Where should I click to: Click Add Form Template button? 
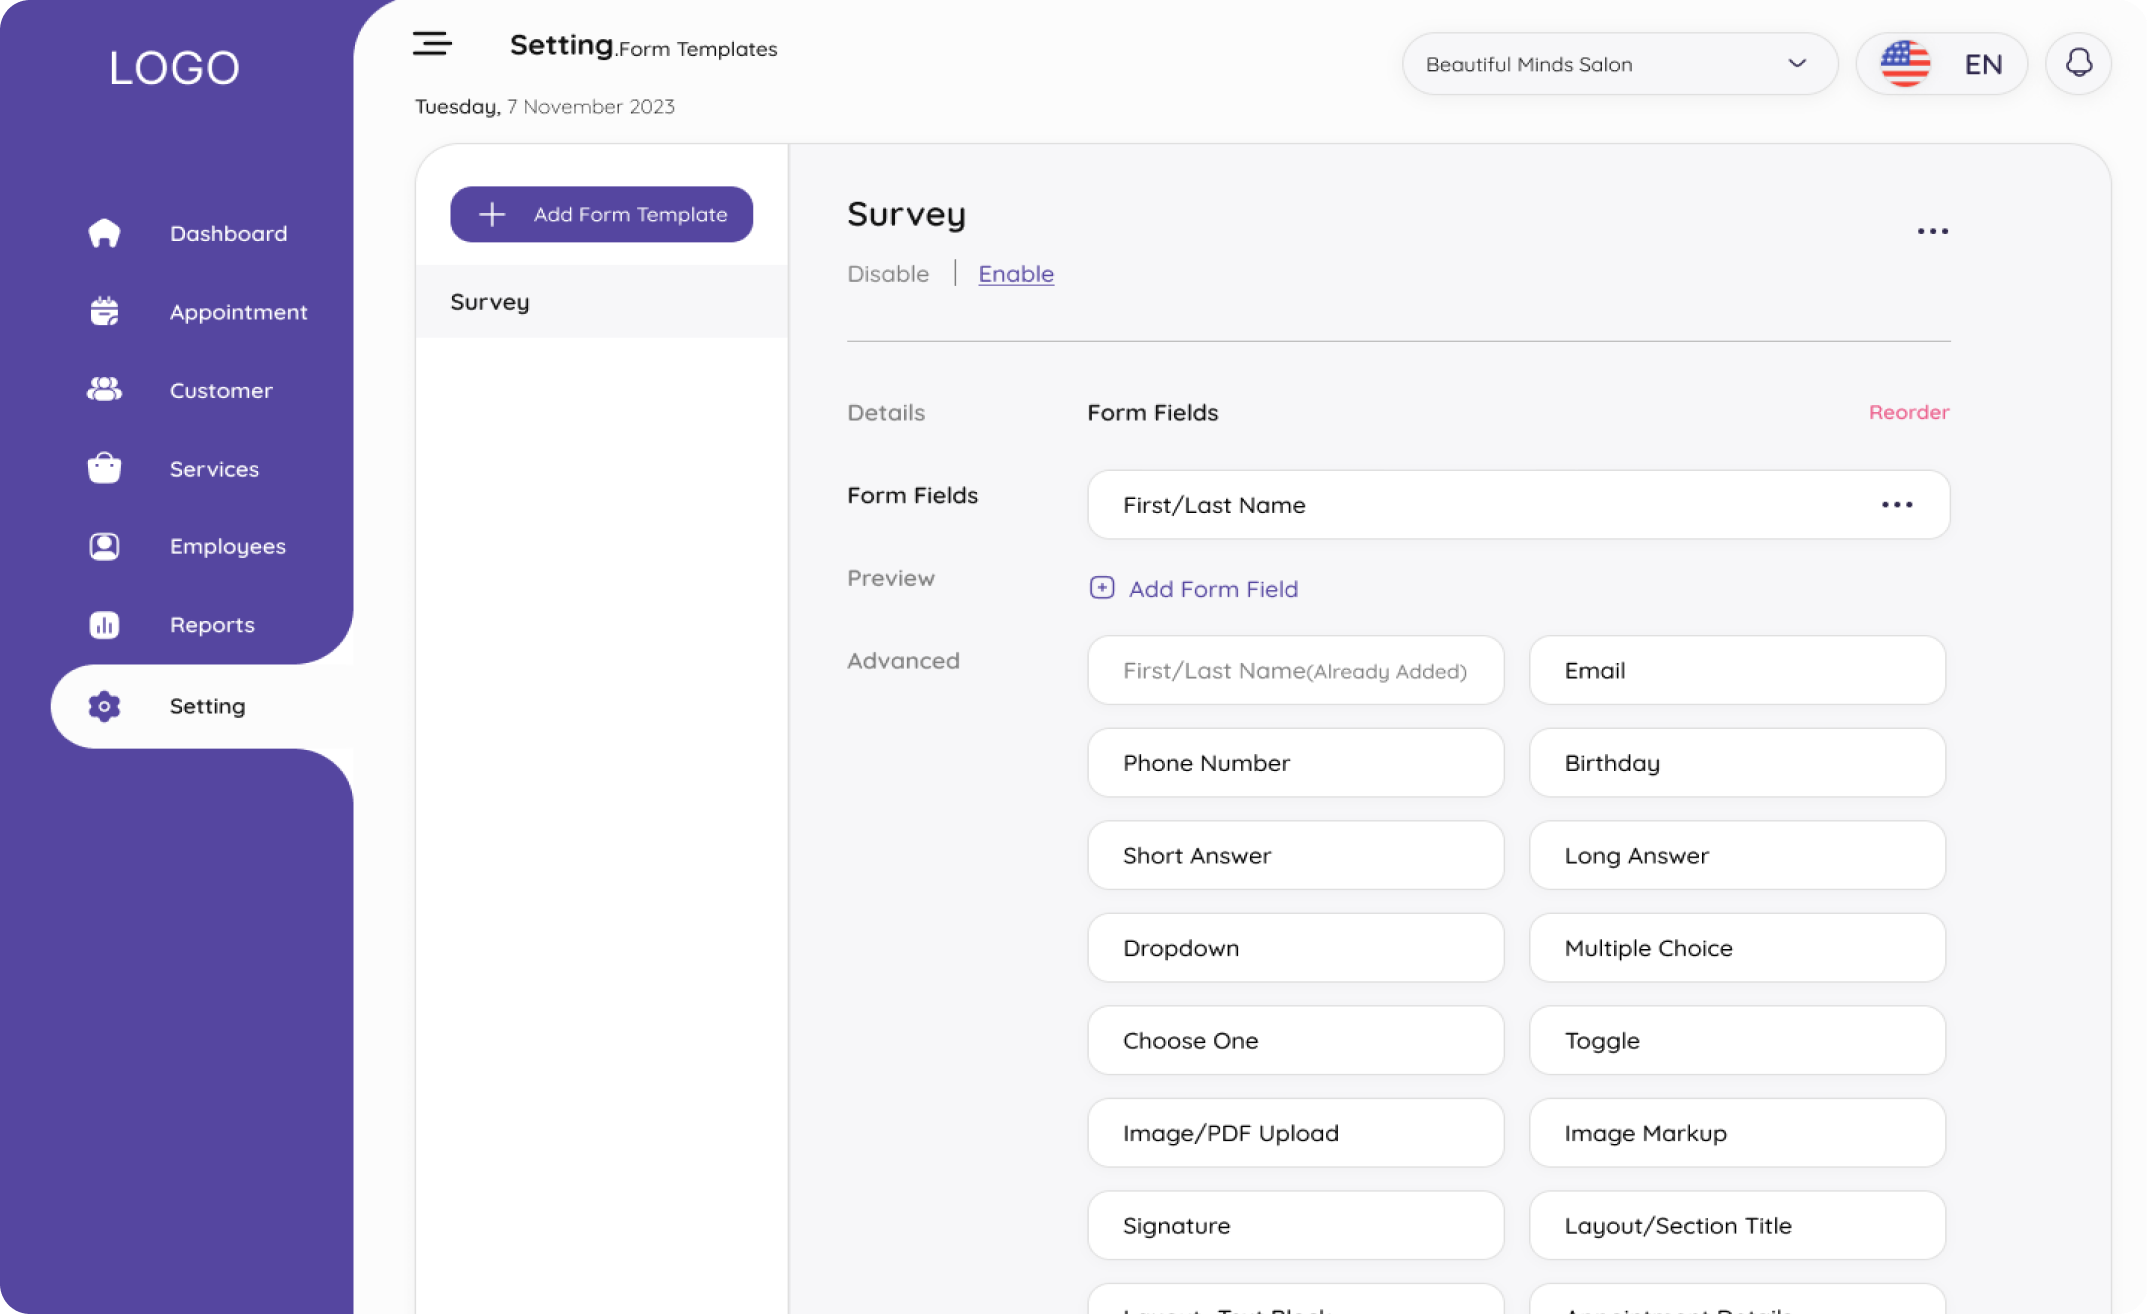click(x=601, y=214)
